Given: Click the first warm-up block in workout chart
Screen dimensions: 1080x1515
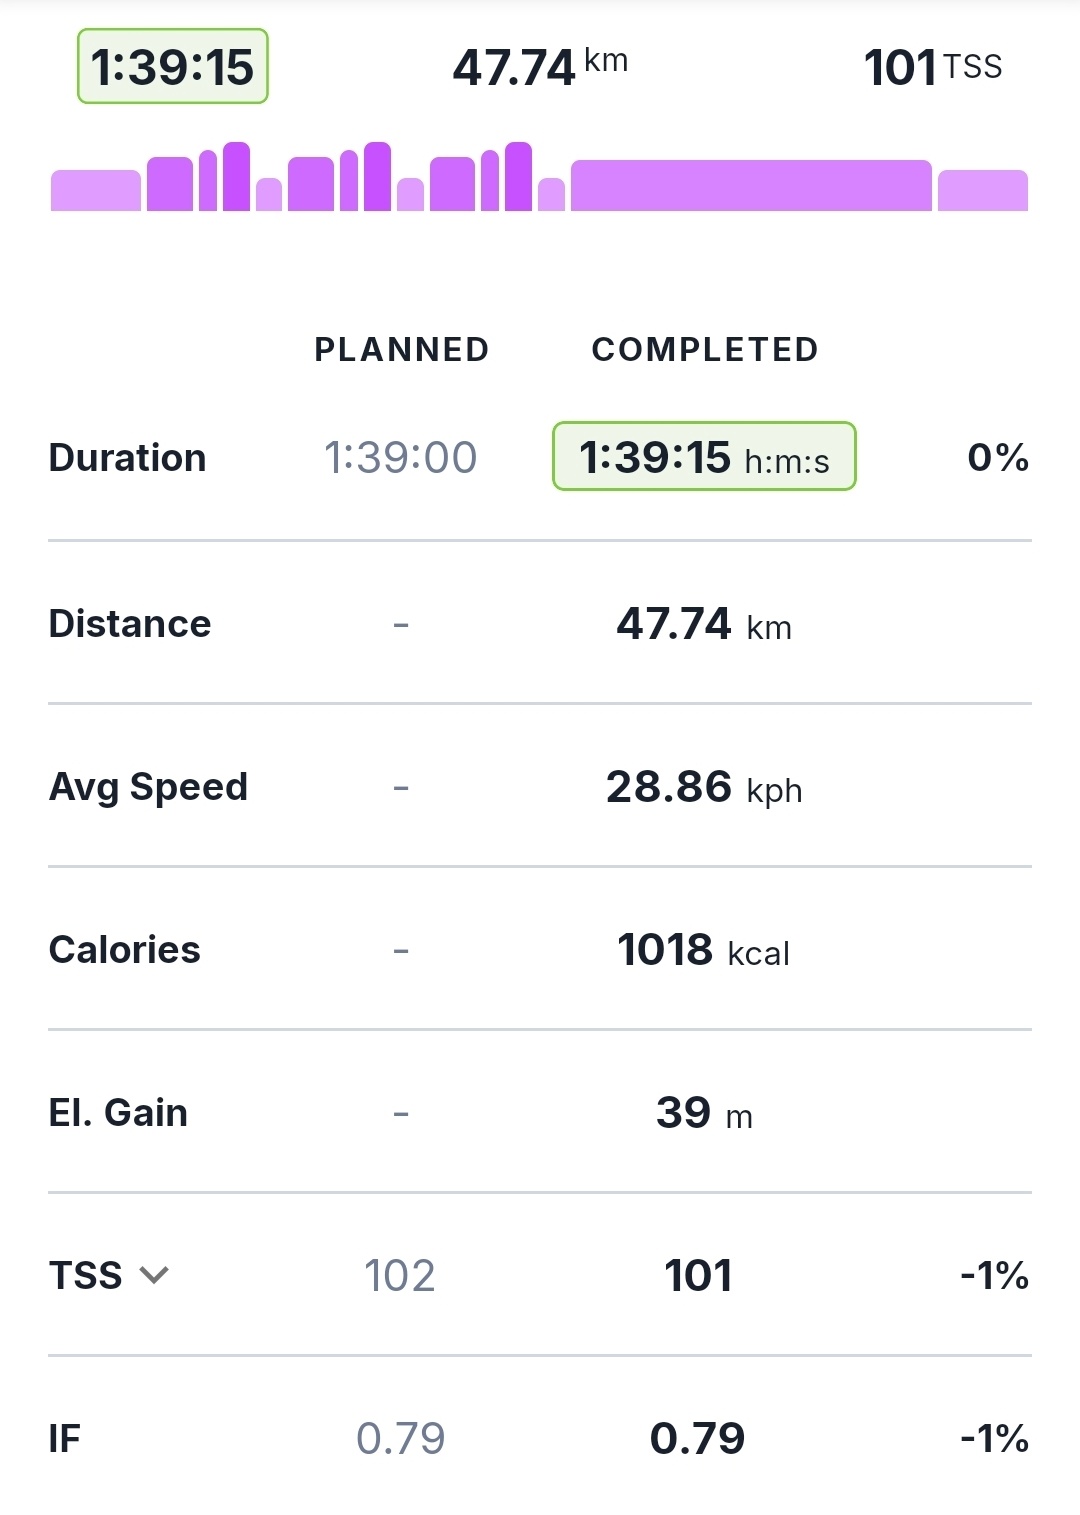Looking at the screenshot, I should click(96, 191).
